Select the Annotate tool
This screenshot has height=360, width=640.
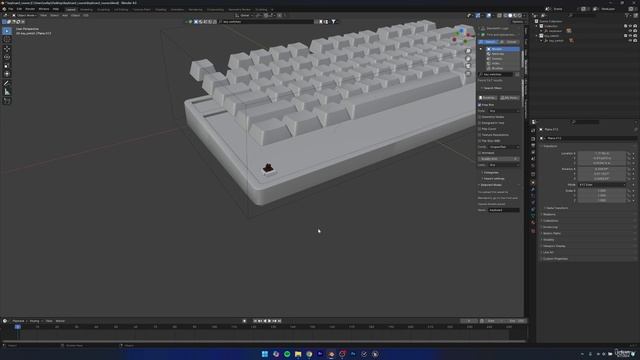7,83
